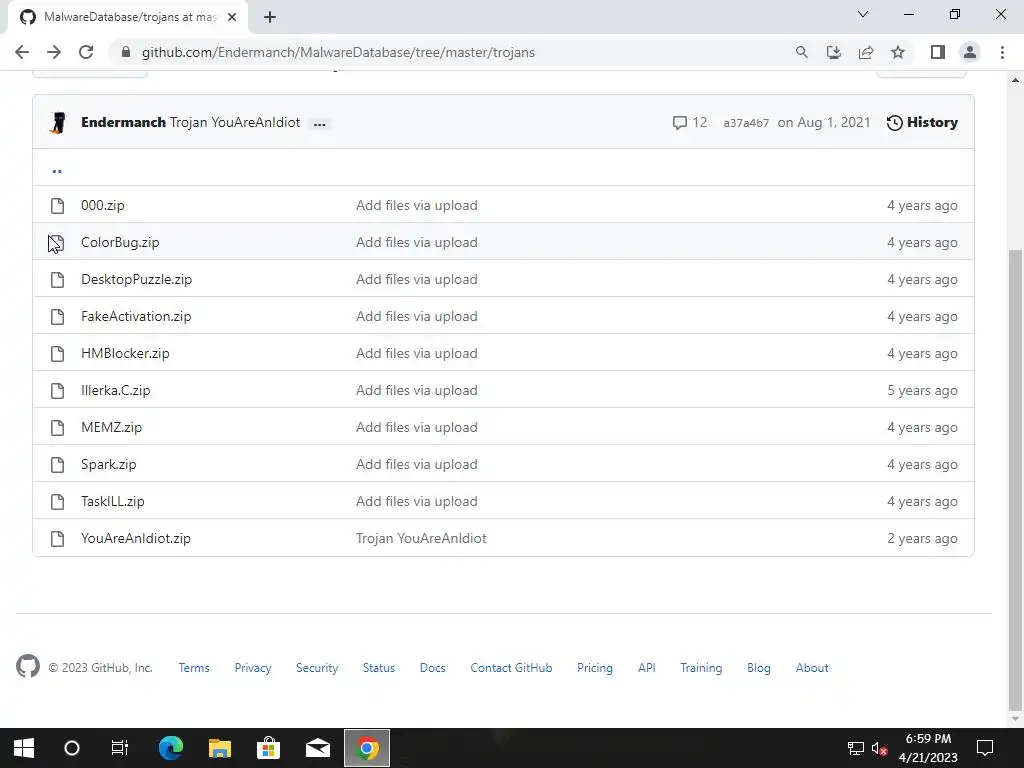1024x768 pixels.
Task: Bookmark this page with star icon
Action: click(x=898, y=52)
